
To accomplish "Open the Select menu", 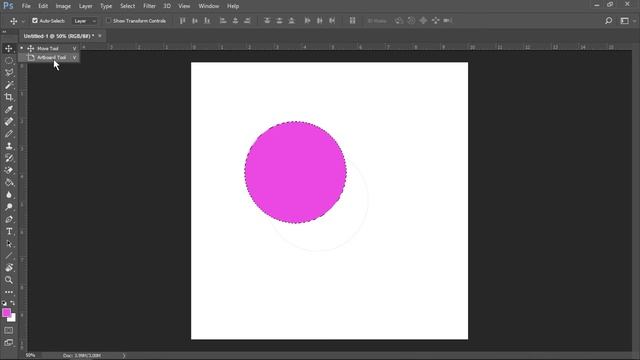I will tap(127, 6).
